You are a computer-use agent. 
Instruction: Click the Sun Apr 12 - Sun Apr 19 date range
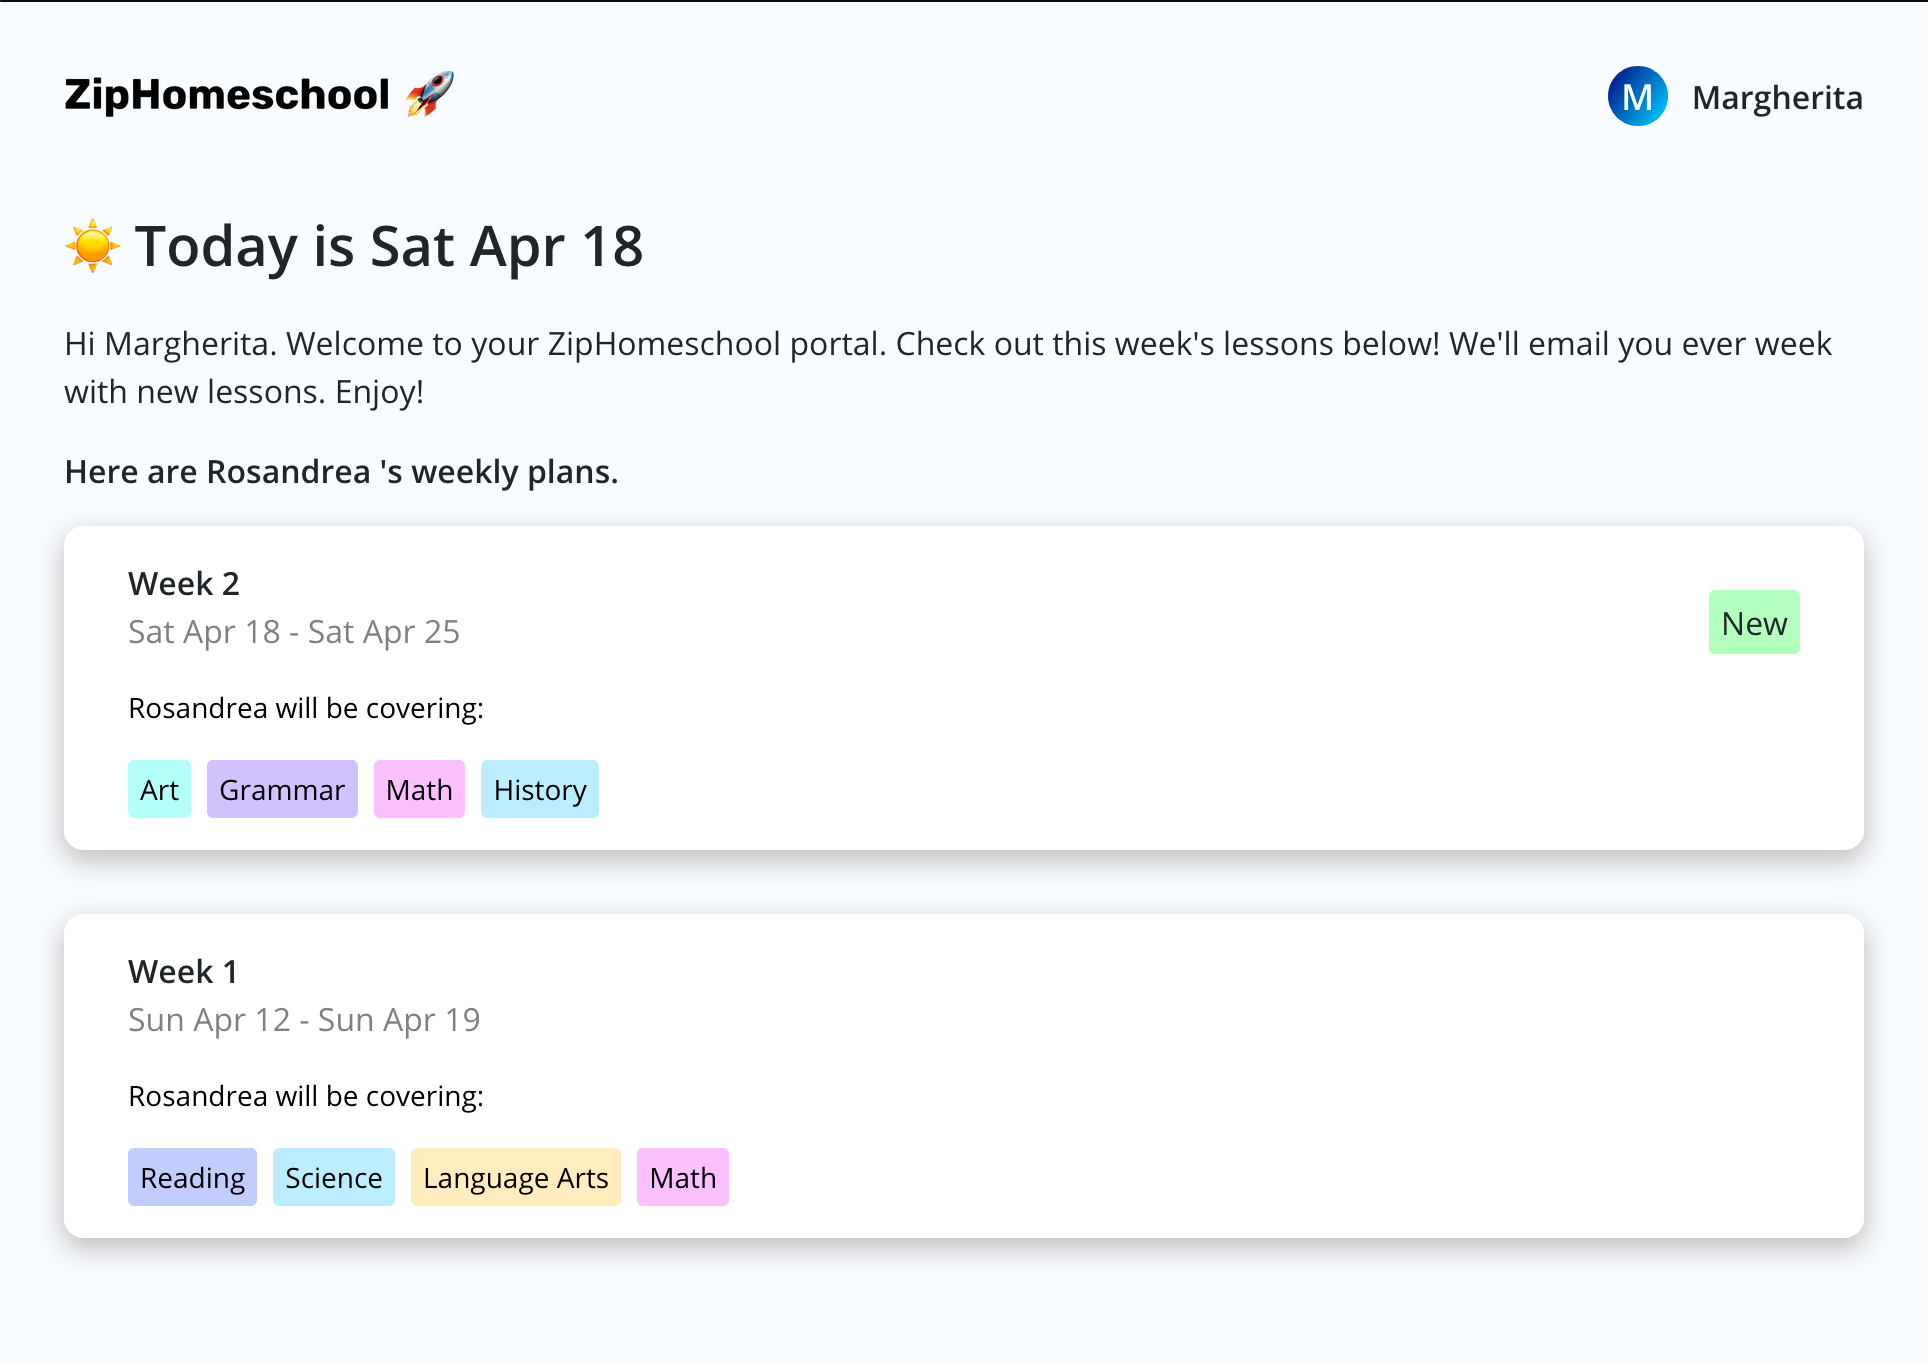tap(304, 1020)
